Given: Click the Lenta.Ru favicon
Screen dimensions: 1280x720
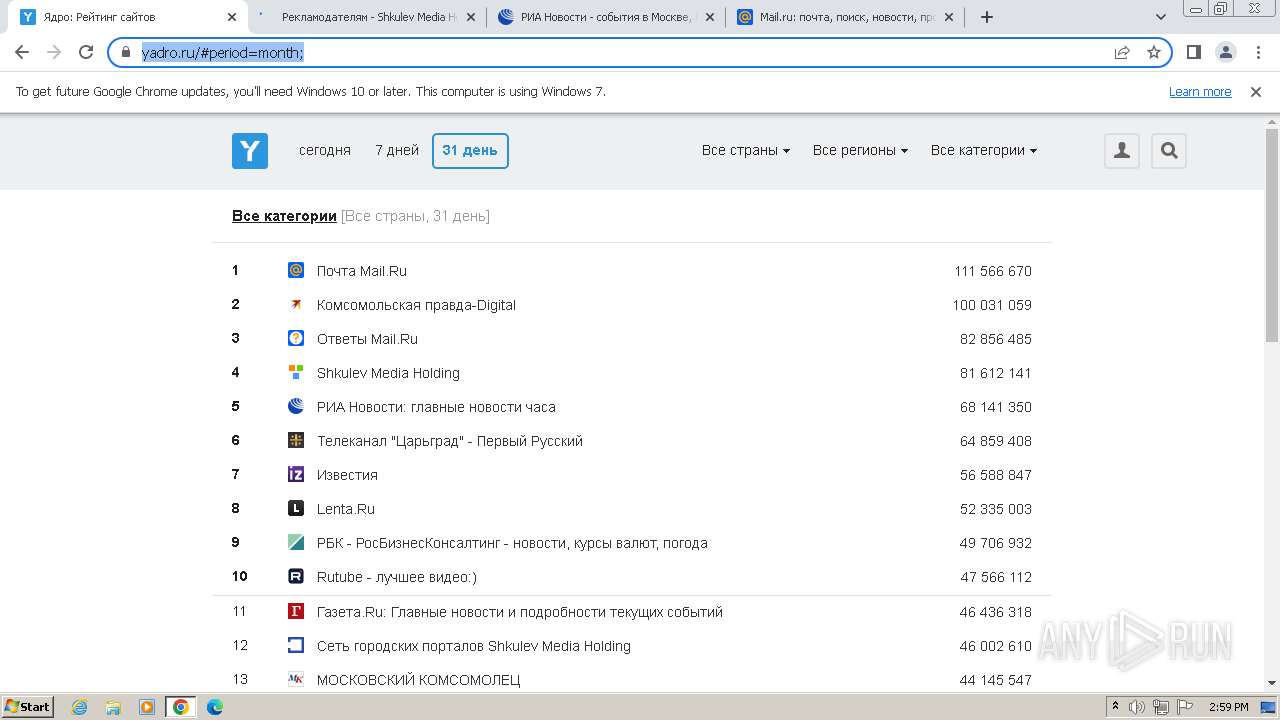Looking at the screenshot, I should [x=296, y=508].
